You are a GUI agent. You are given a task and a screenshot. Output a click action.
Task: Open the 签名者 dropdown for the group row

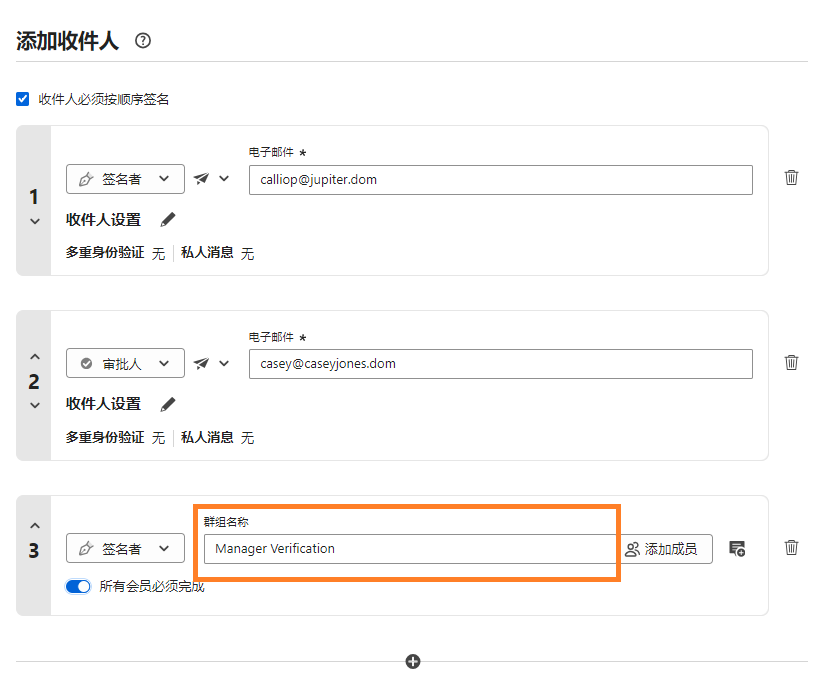pos(125,548)
